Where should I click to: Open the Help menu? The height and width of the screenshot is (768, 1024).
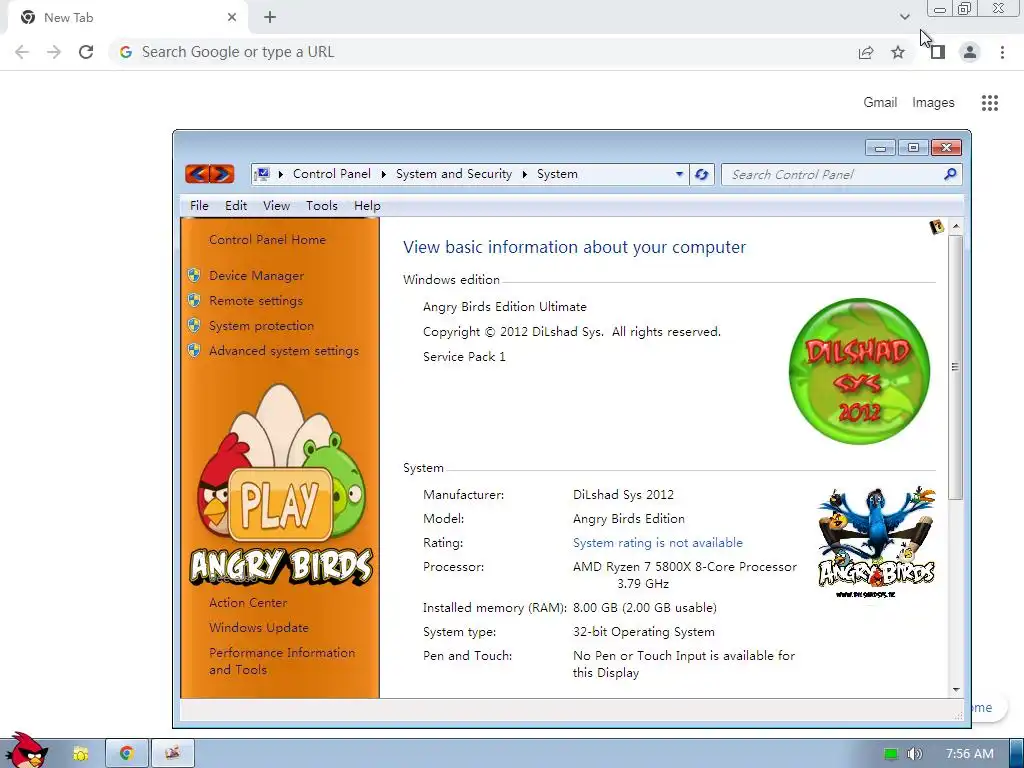367,206
